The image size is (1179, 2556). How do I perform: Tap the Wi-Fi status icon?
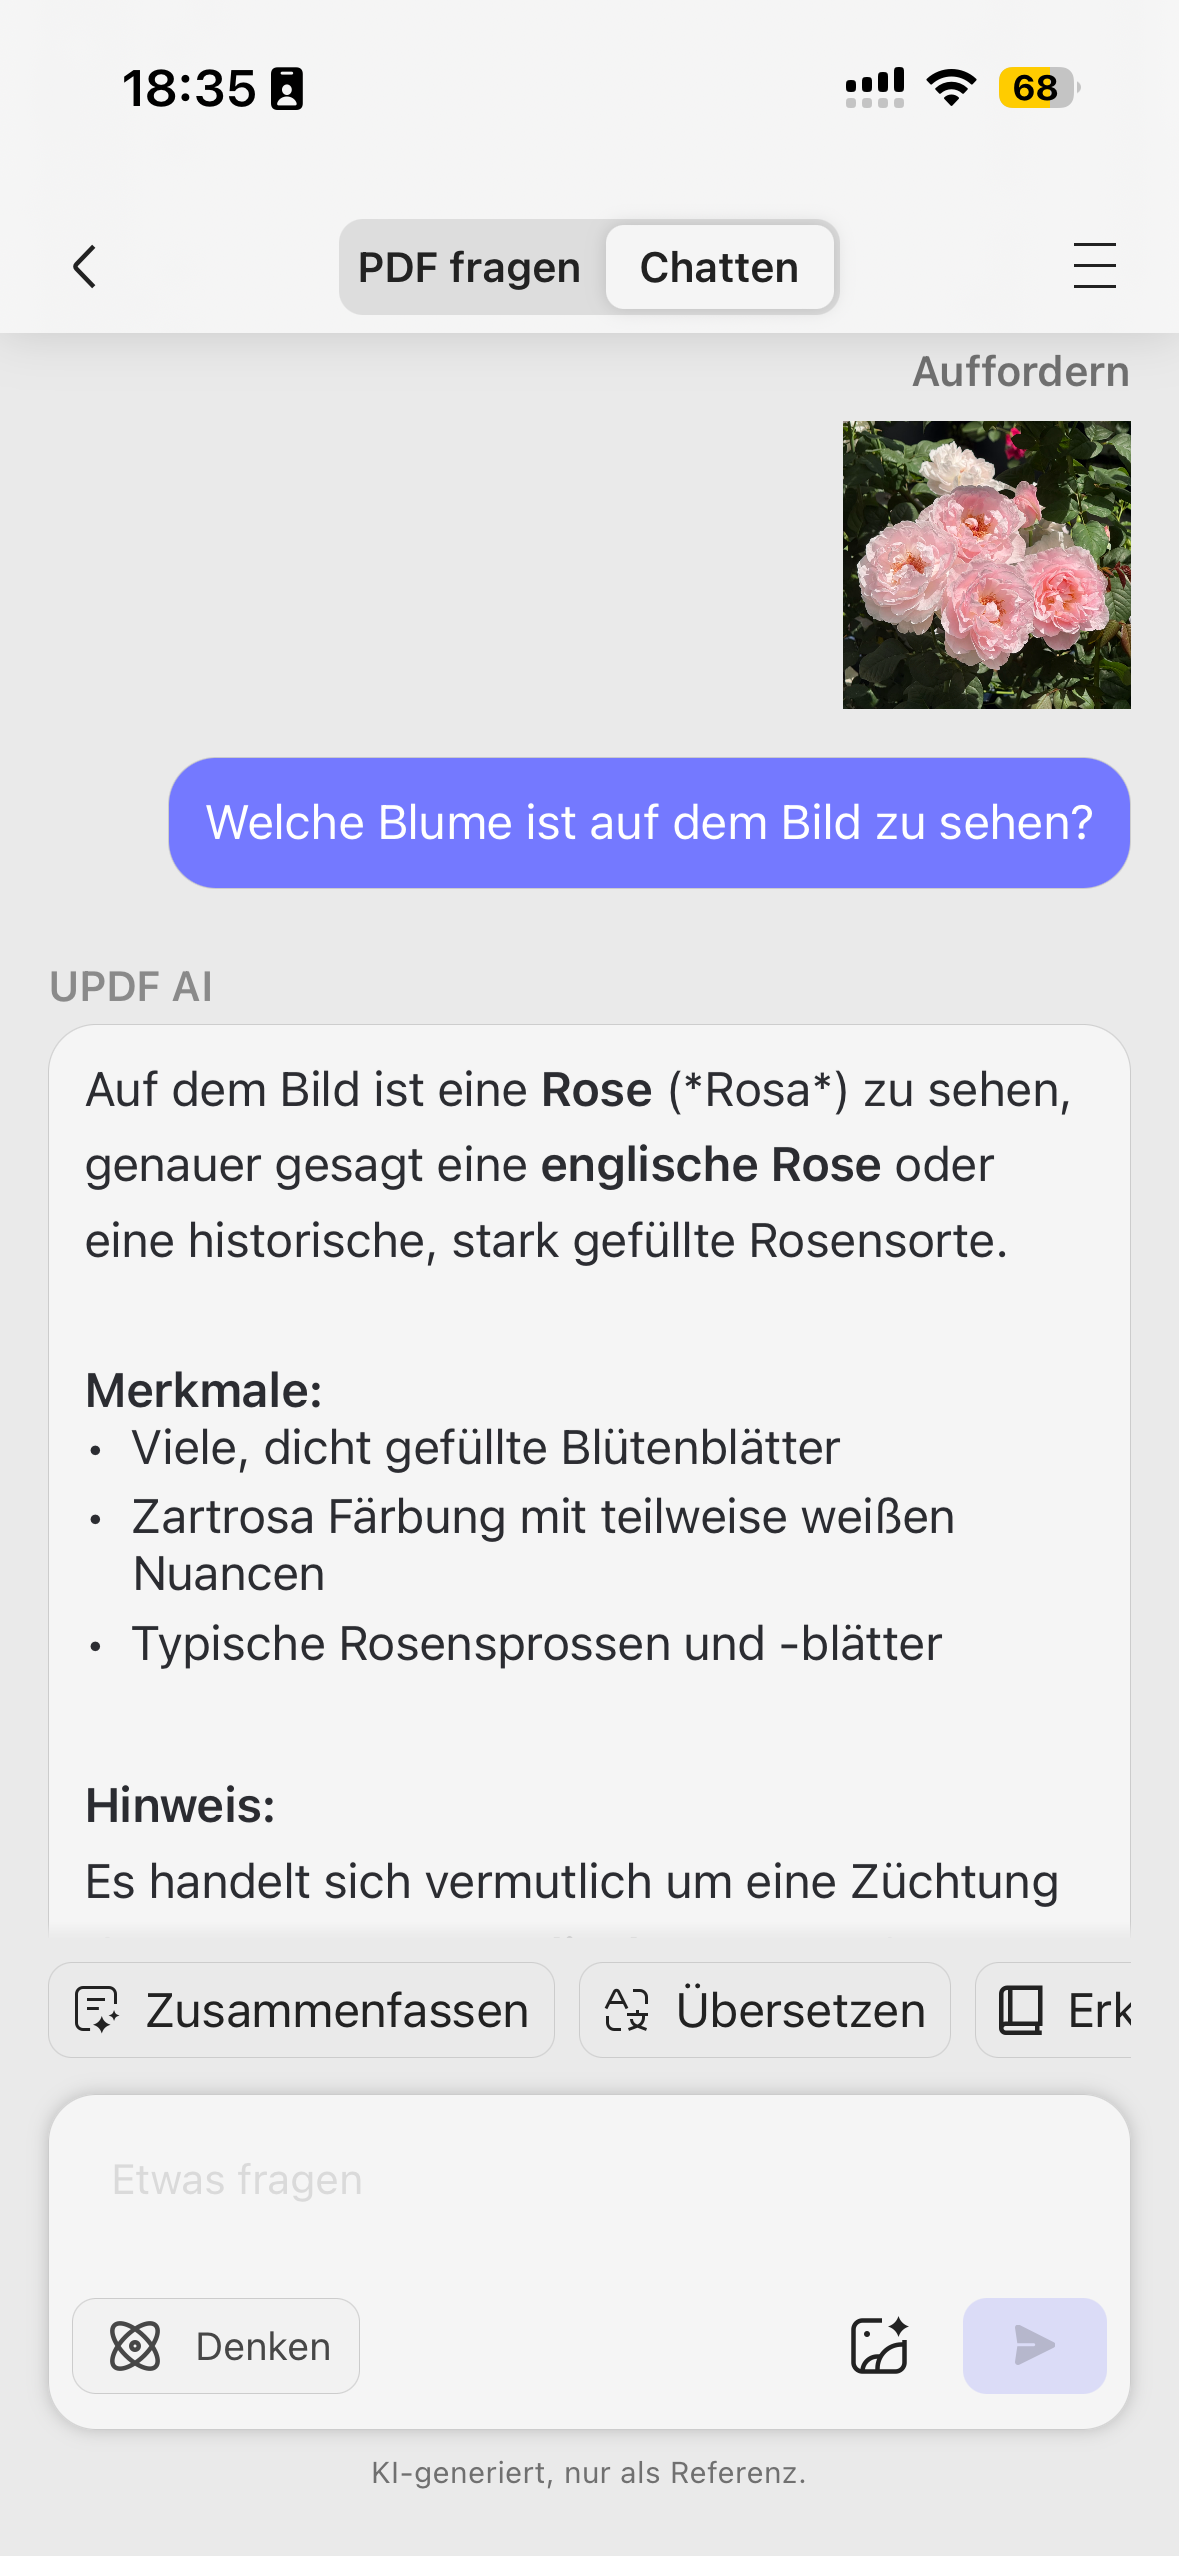[x=951, y=88]
